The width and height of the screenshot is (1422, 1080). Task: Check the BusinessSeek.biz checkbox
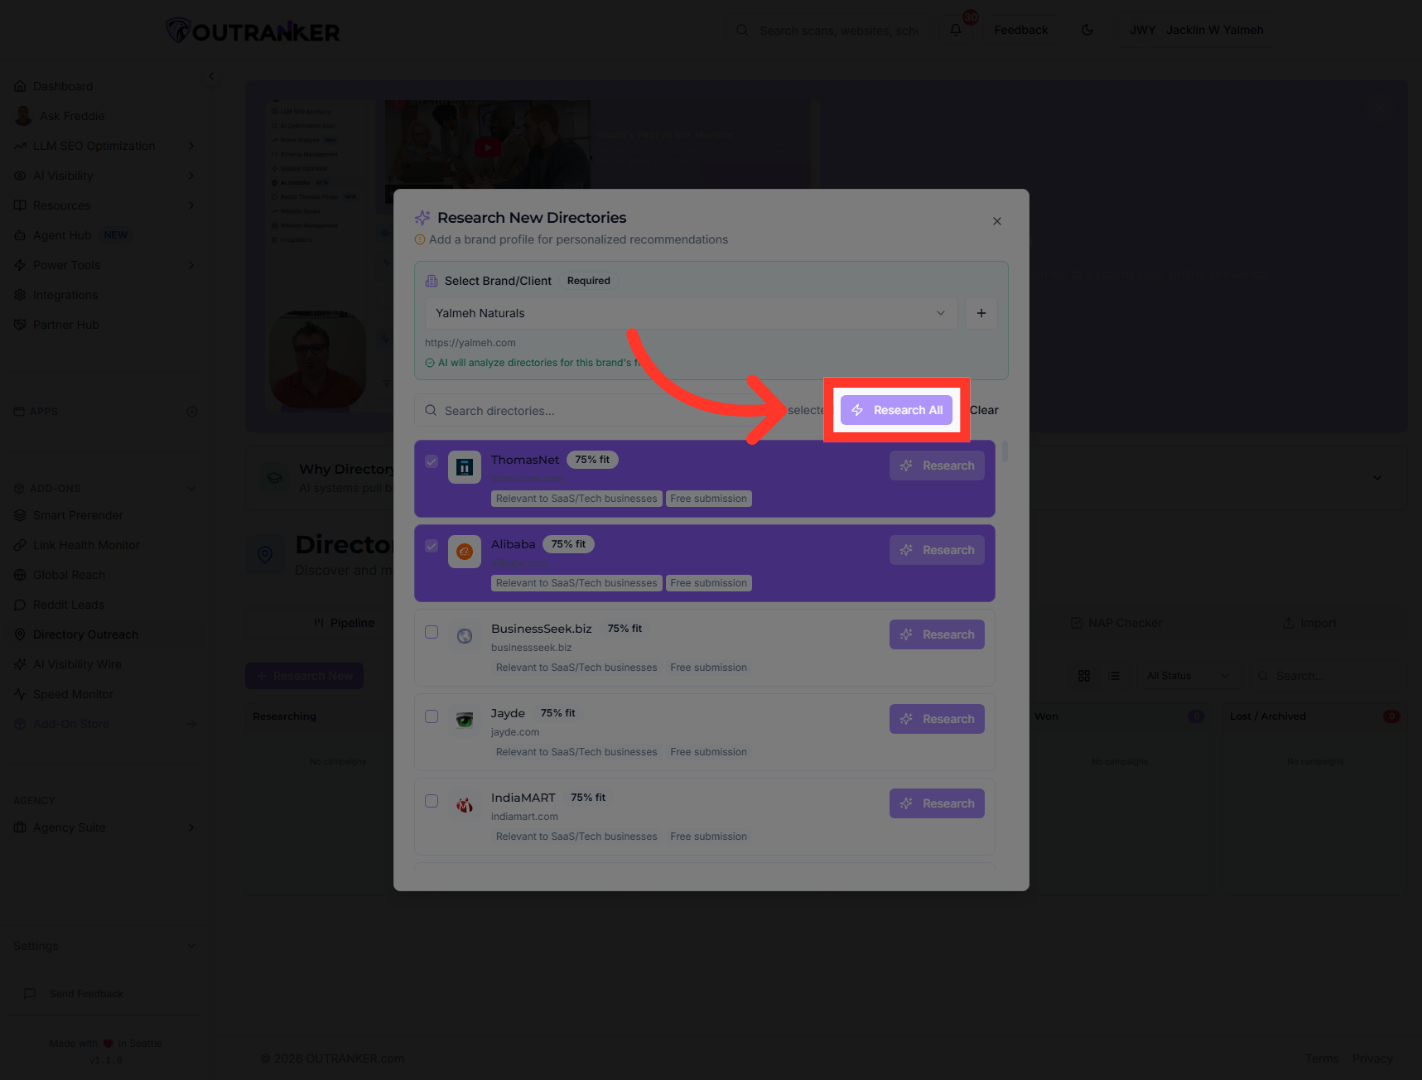click(x=431, y=632)
